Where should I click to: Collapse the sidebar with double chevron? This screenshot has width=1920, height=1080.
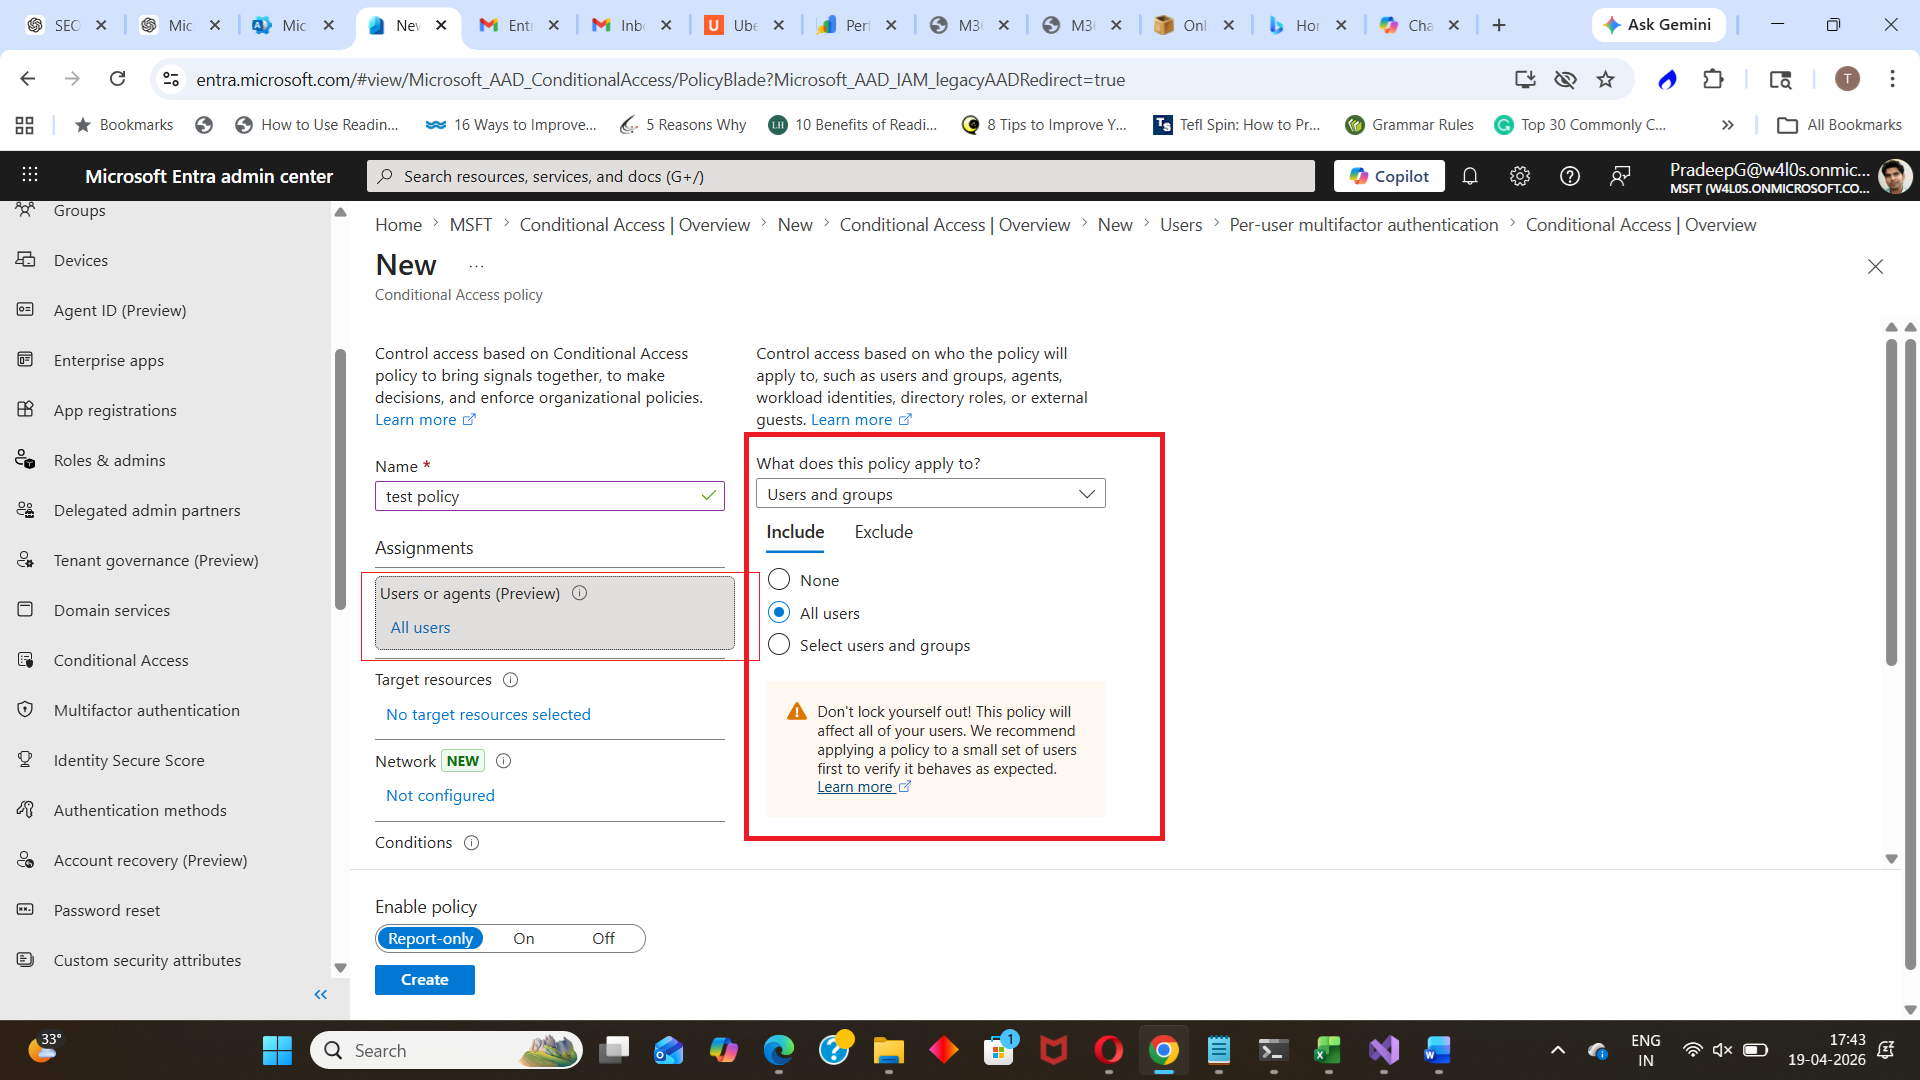(x=320, y=994)
